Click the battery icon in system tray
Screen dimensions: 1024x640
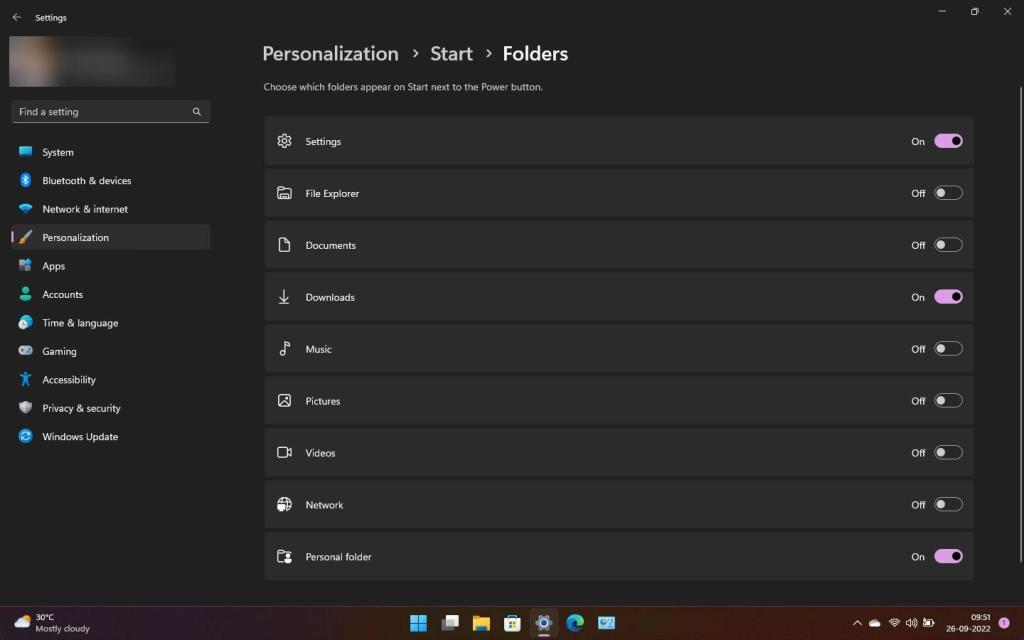pyautogui.click(x=929, y=623)
